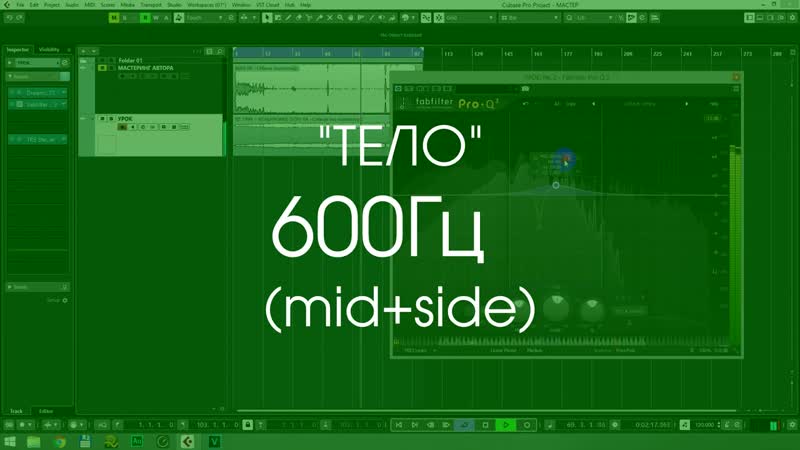Switch to the Visibility tab
Viewport: 800px width, 450px height.
49,49
